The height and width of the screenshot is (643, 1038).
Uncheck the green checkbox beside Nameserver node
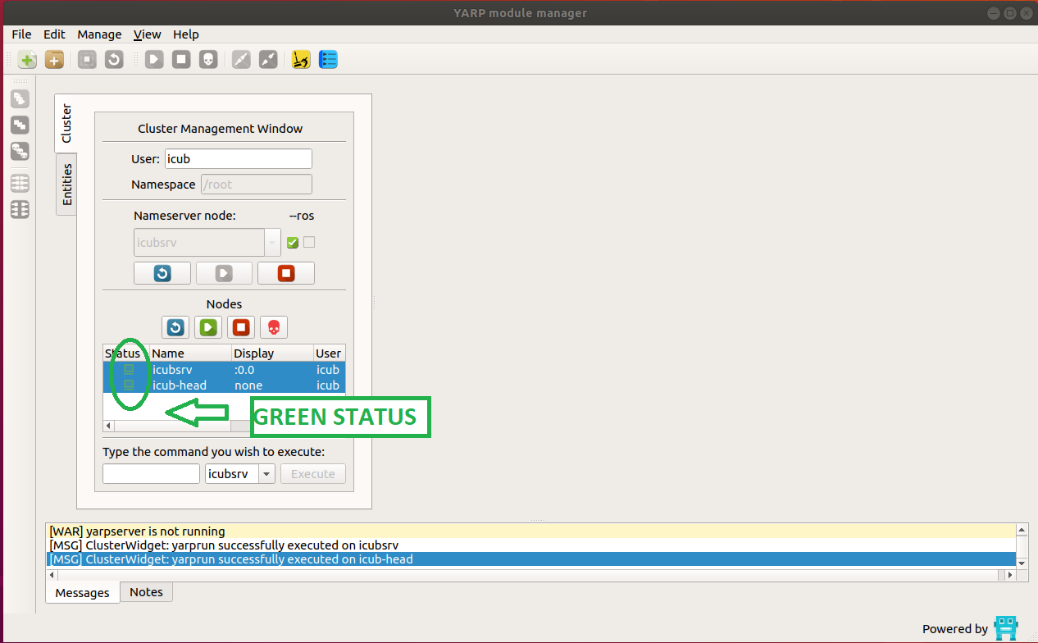pyautogui.click(x=293, y=242)
